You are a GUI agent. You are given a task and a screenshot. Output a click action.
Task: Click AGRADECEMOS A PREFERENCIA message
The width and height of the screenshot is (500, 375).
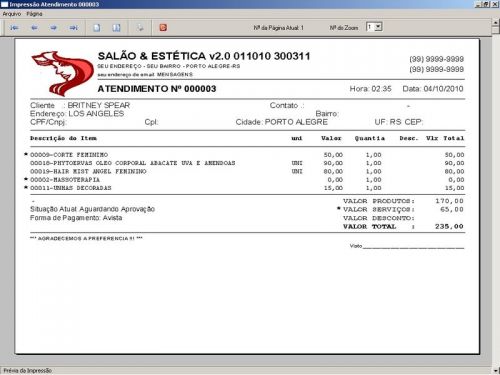point(86,238)
